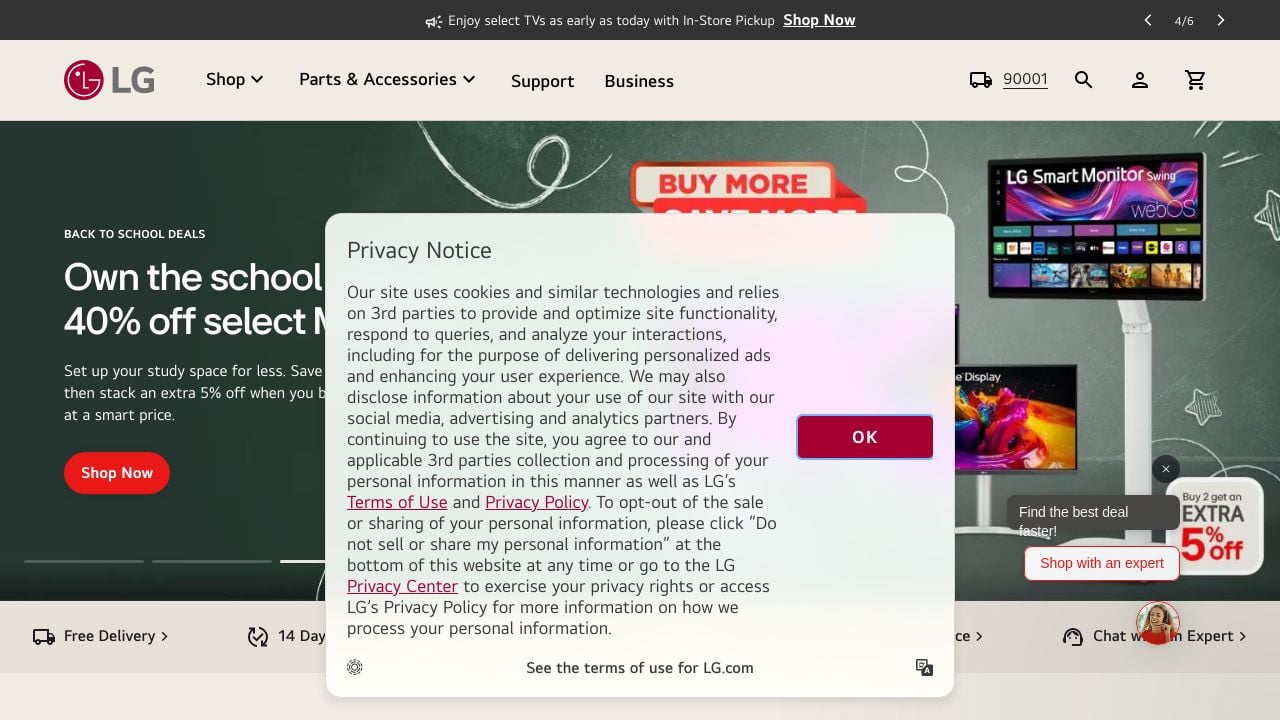Screen dimensions: 1280x720
Task: Click the Privacy Notice heading
Action: (x=419, y=250)
